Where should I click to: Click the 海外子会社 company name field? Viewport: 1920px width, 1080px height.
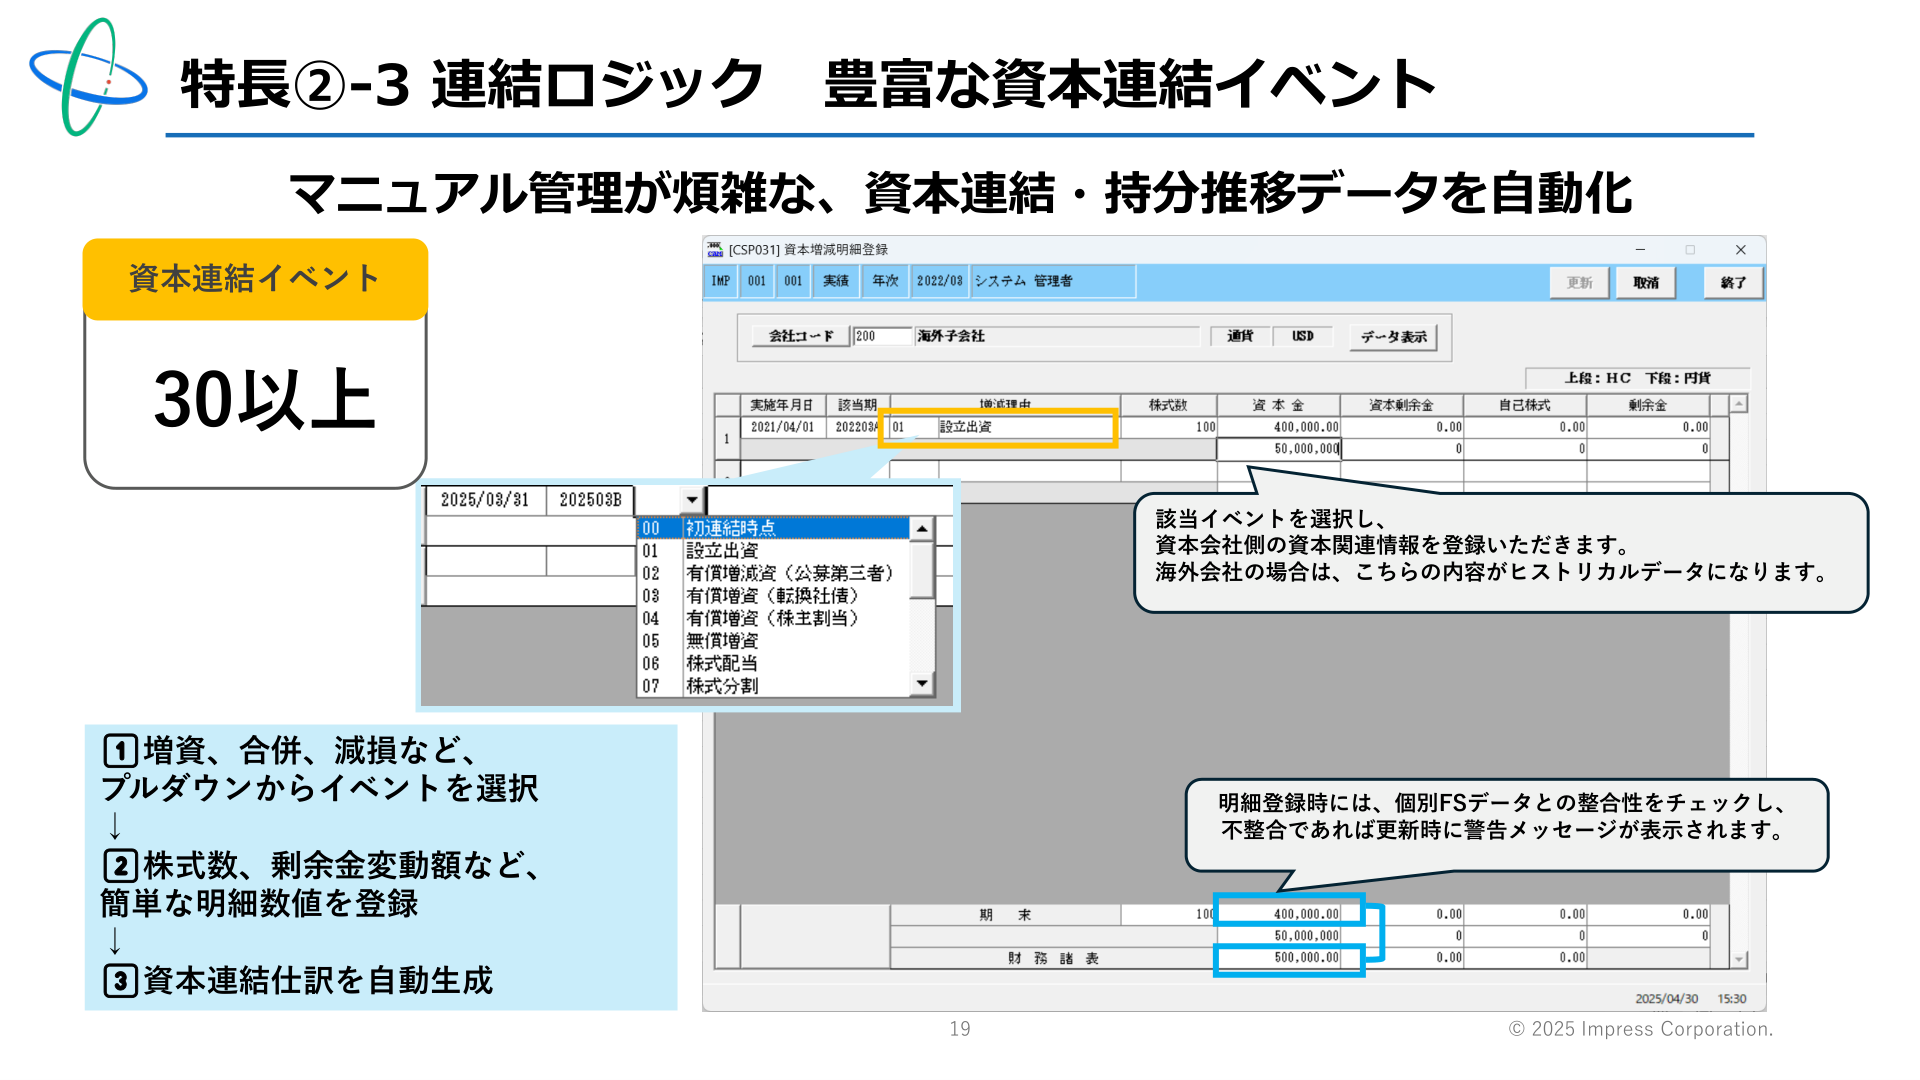coord(1057,336)
